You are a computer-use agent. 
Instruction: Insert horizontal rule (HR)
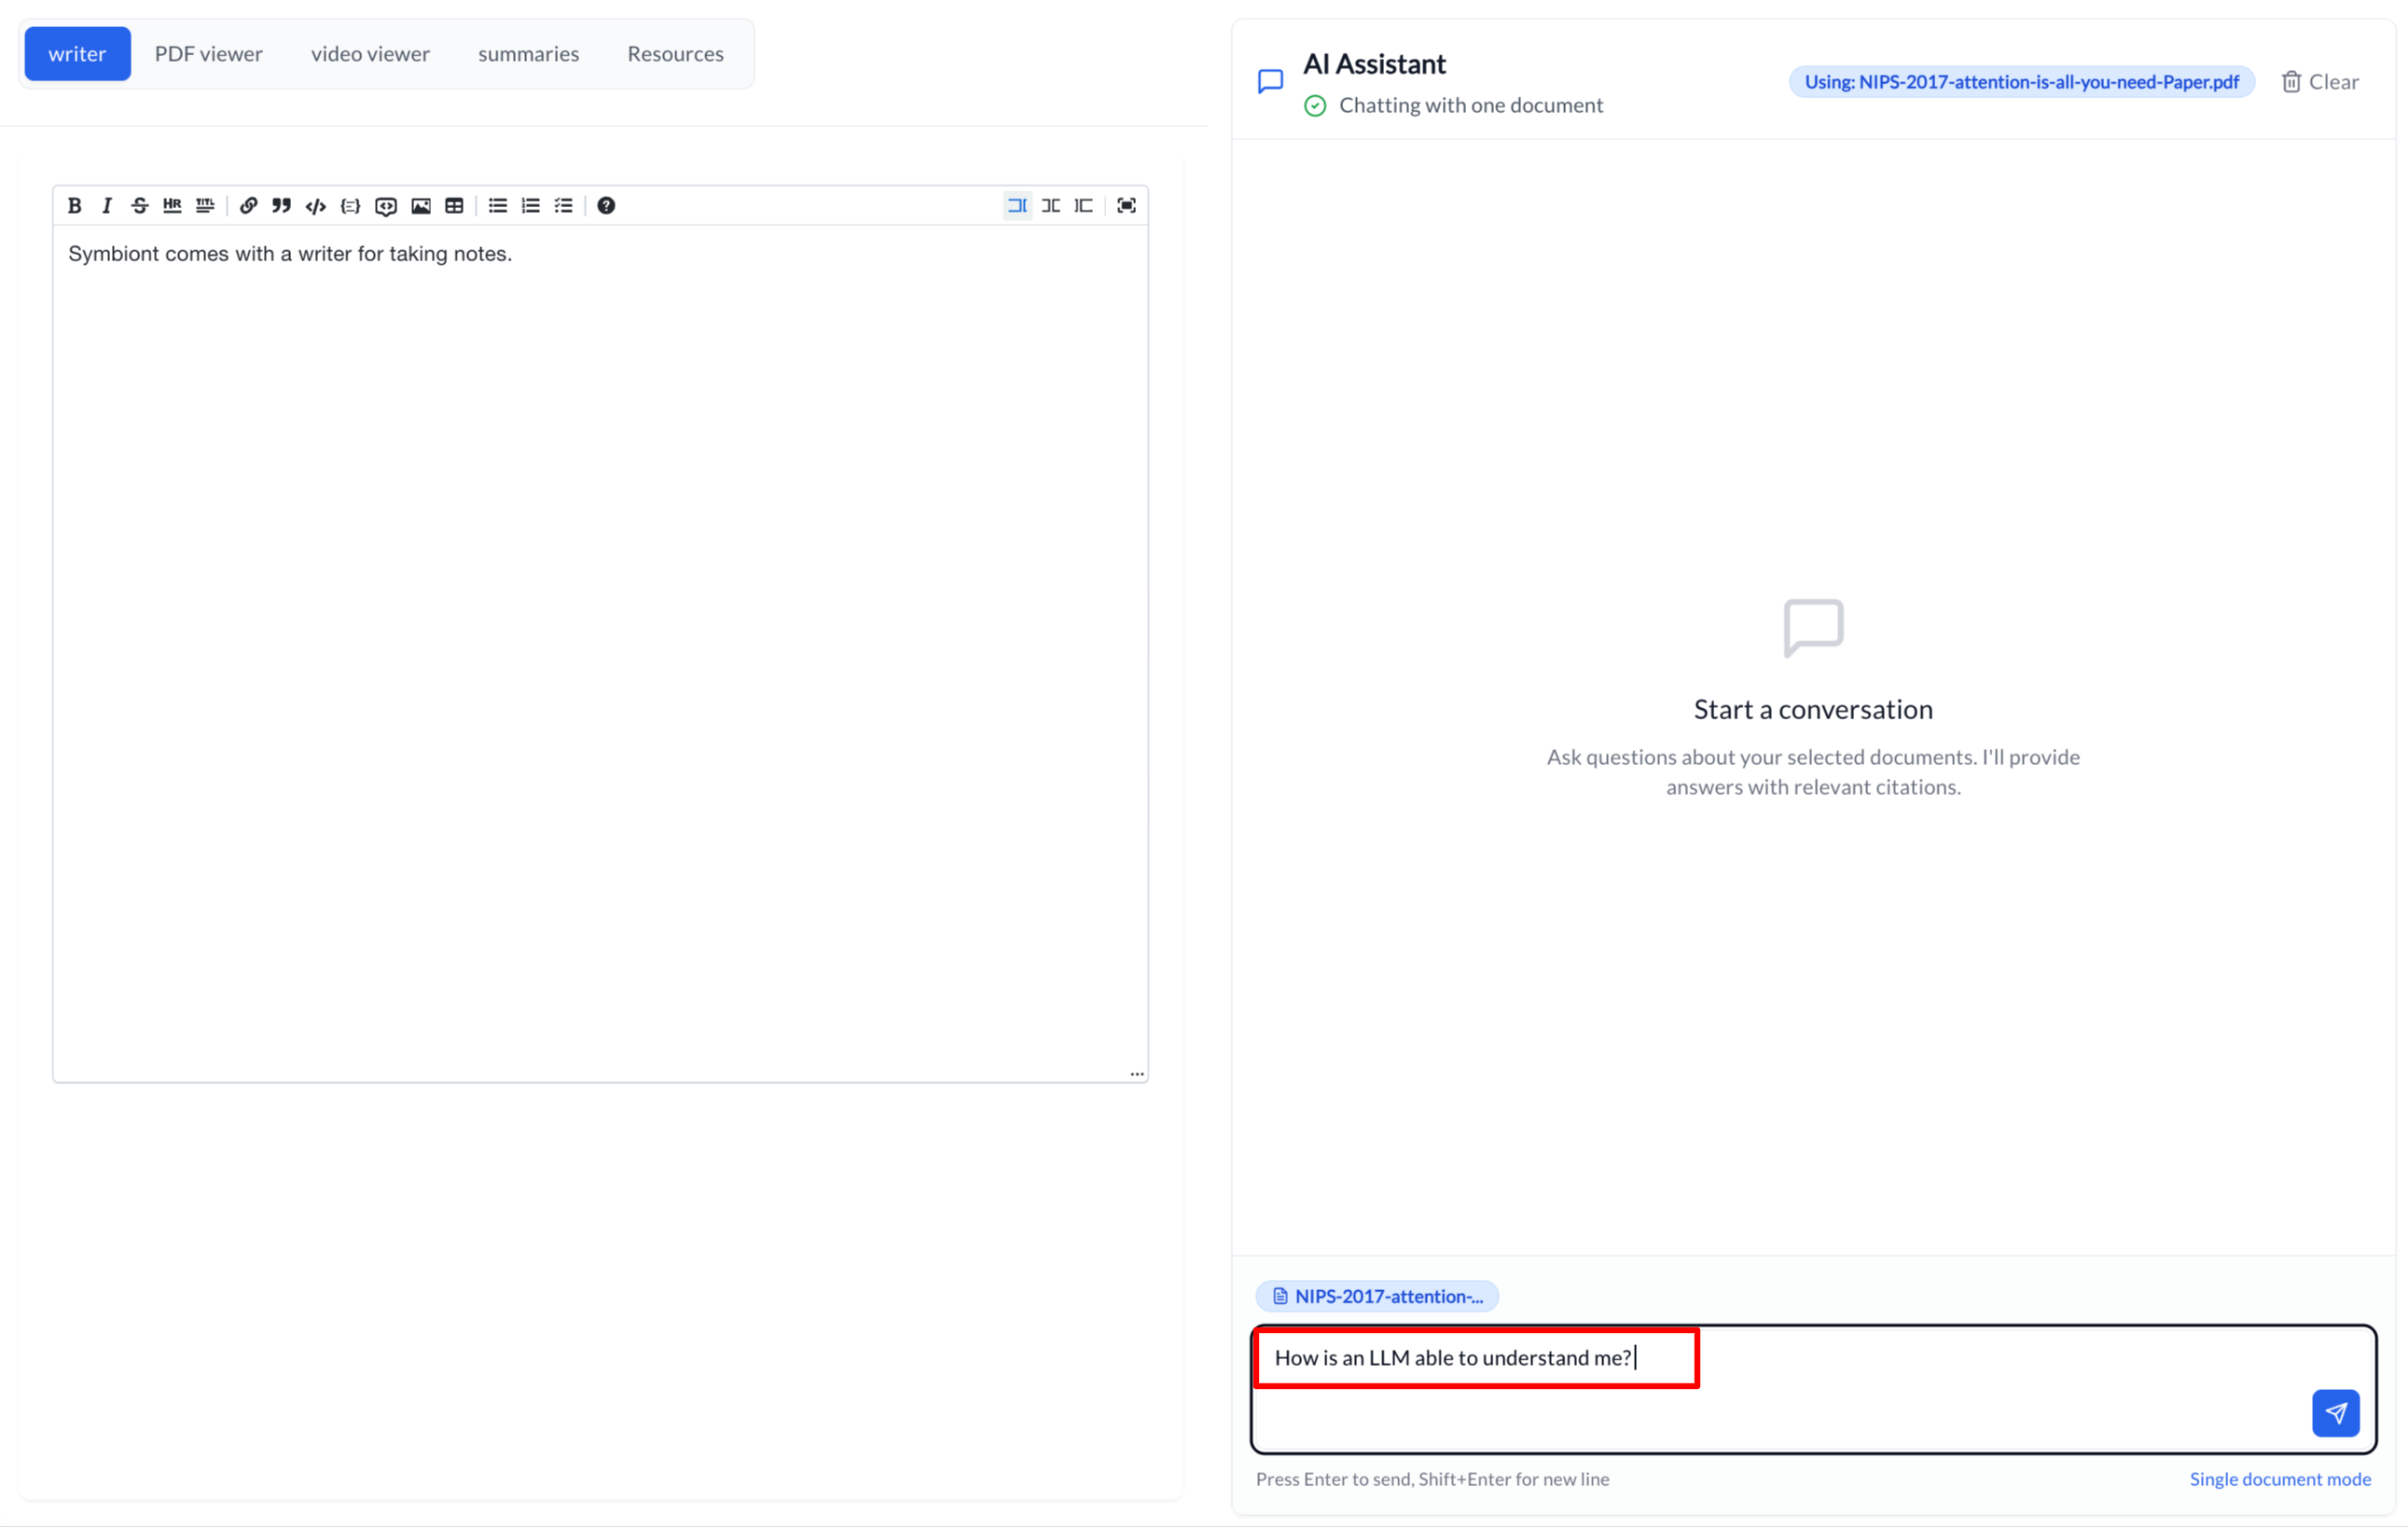point(172,206)
